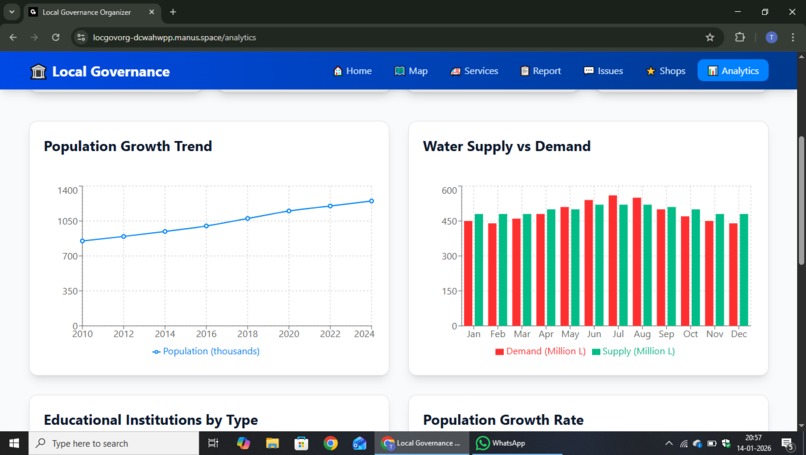
Task: Open the browser extensions puzzle icon
Action: 740,37
